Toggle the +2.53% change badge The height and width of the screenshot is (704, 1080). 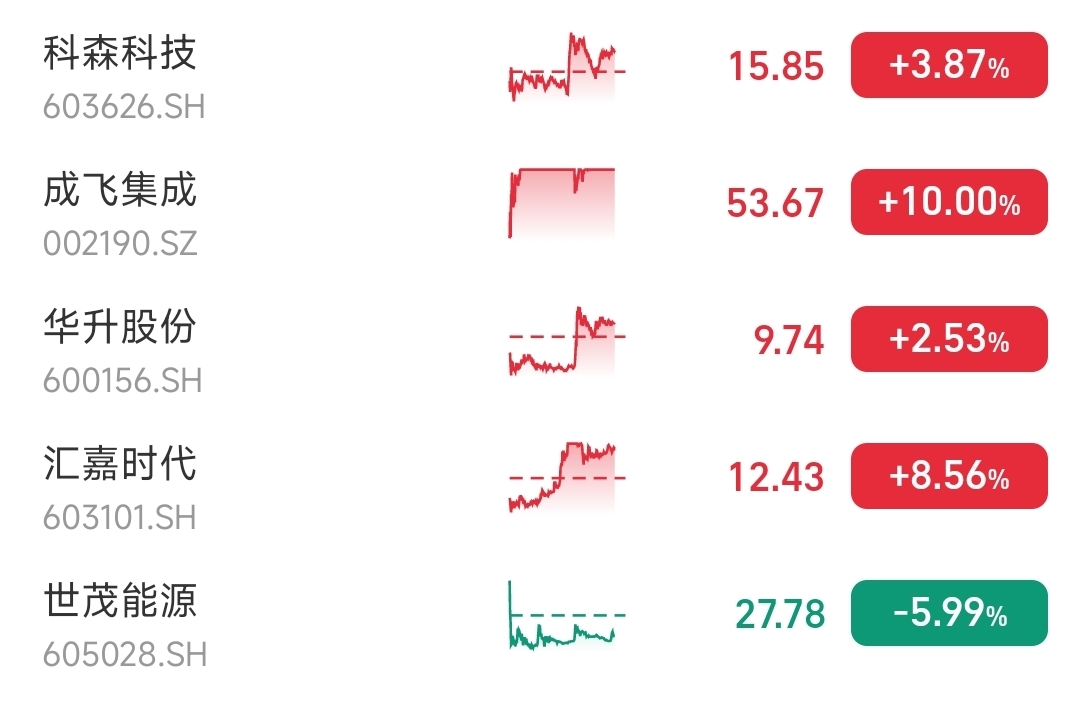[x=949, y=339]
